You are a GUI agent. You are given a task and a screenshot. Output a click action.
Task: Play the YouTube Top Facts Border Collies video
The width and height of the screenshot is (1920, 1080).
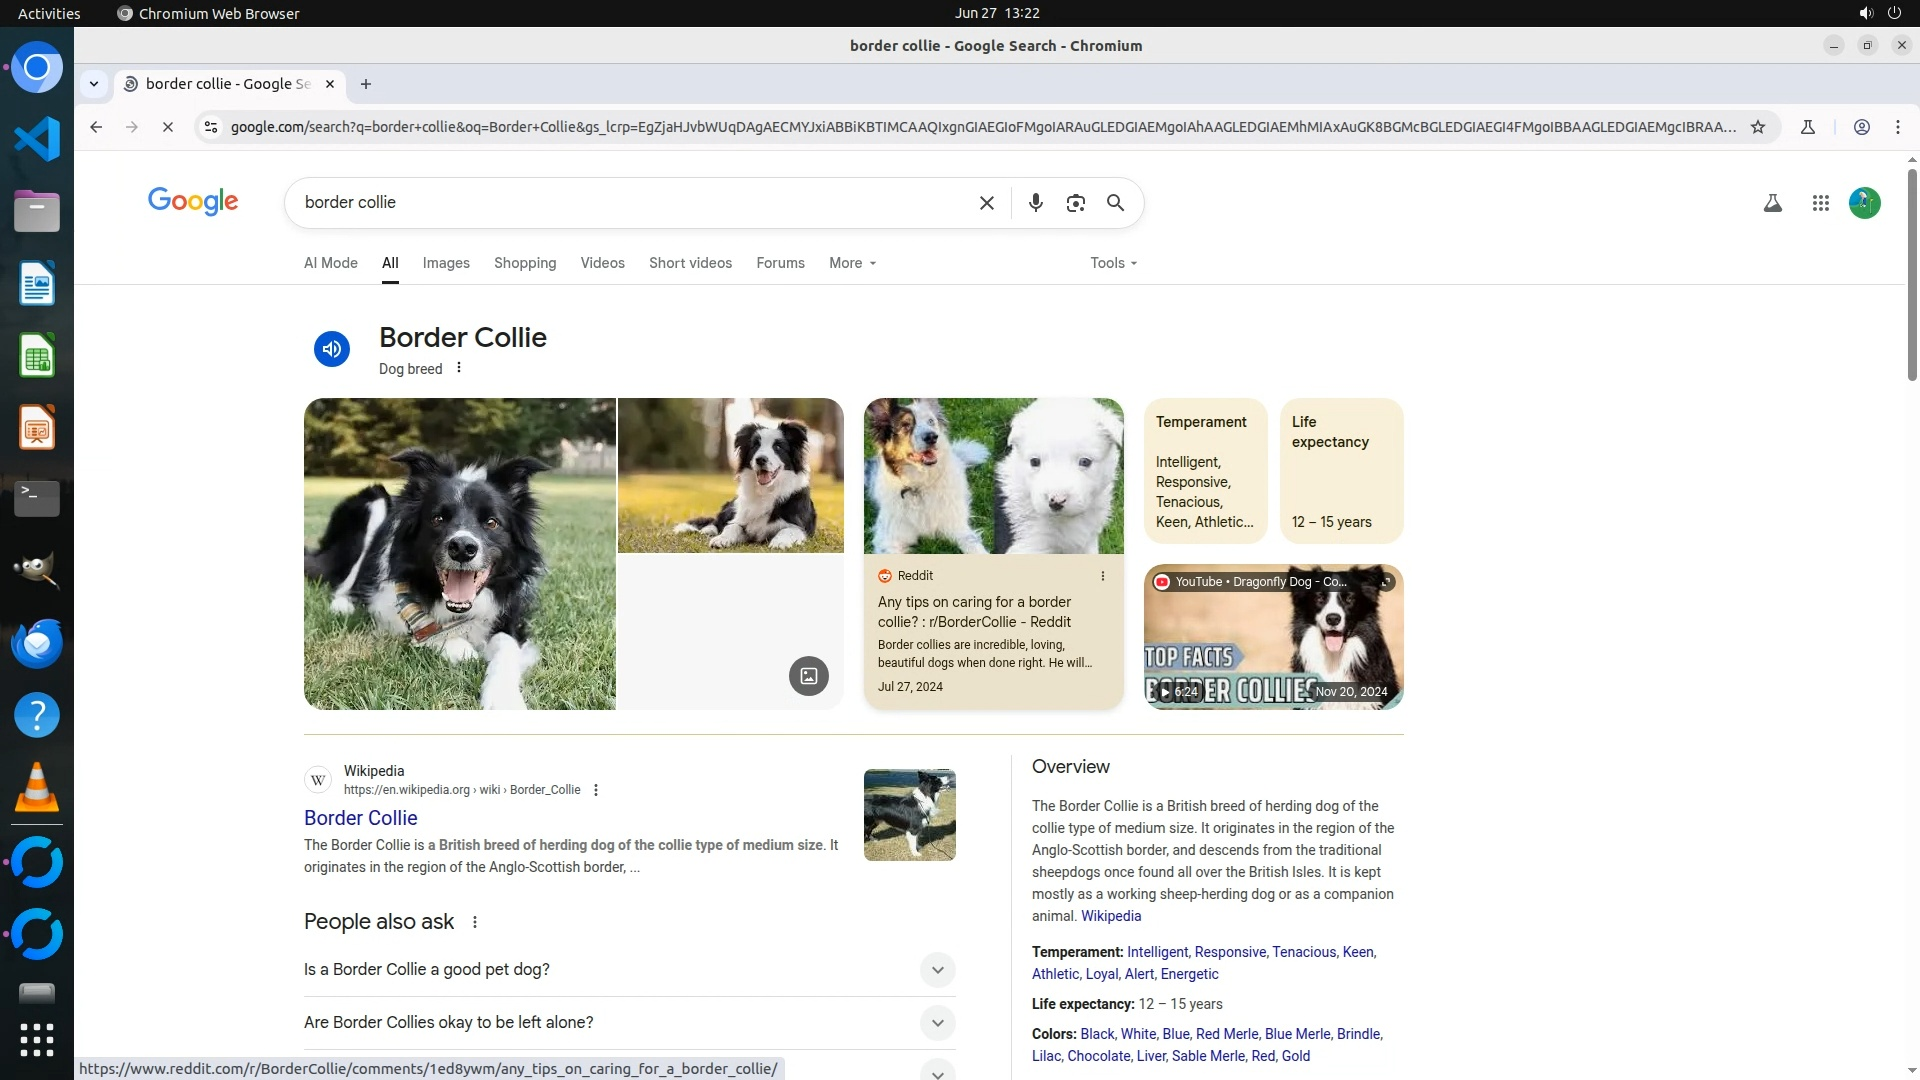point(1273,638)
